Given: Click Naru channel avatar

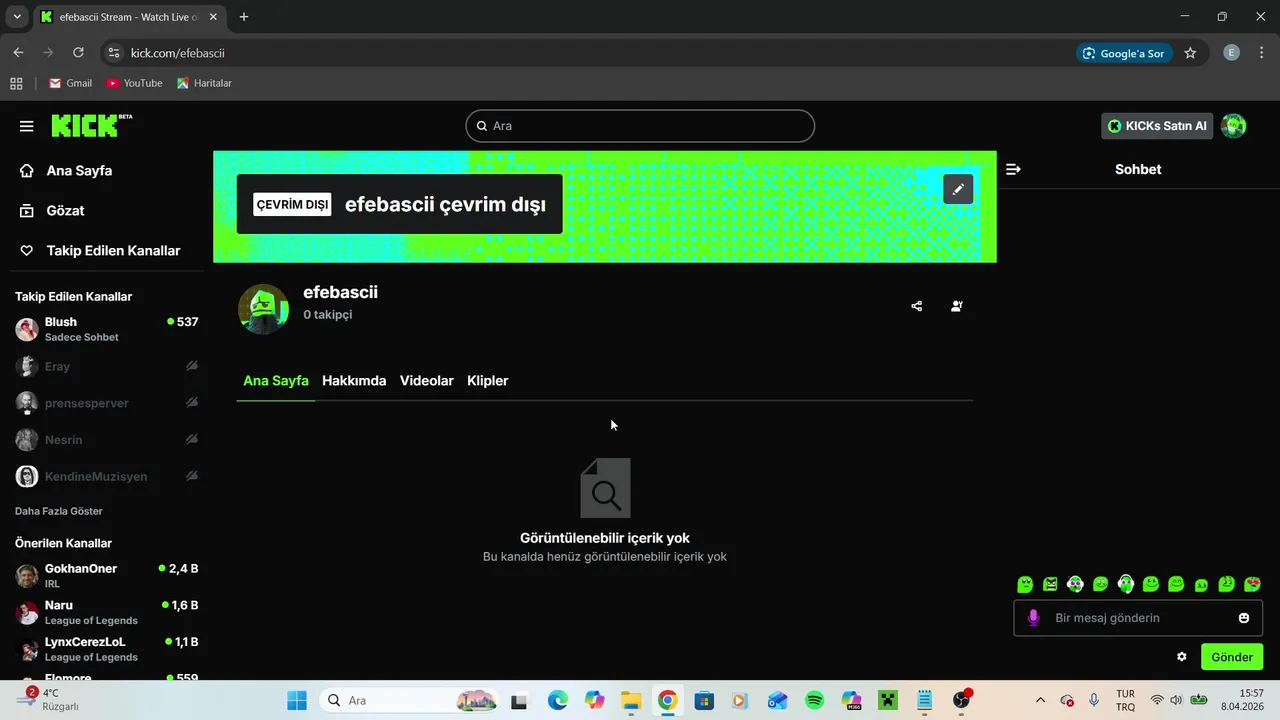Looking at the screenshot, I should tap(27, 613).
